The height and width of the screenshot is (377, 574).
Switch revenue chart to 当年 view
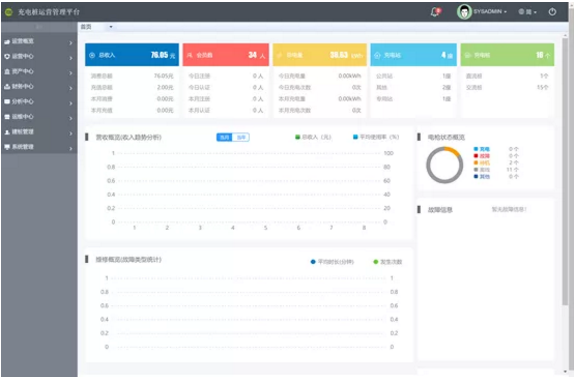coord(241,137)
